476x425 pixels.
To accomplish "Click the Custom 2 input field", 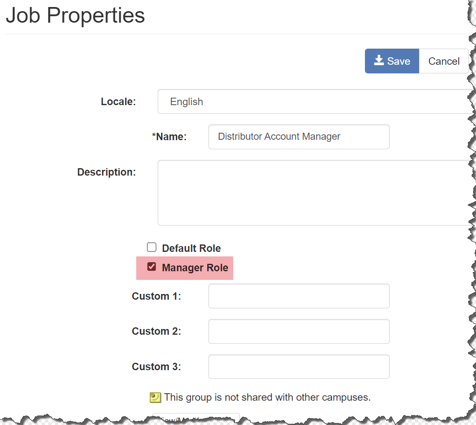I will pos(299,331).
